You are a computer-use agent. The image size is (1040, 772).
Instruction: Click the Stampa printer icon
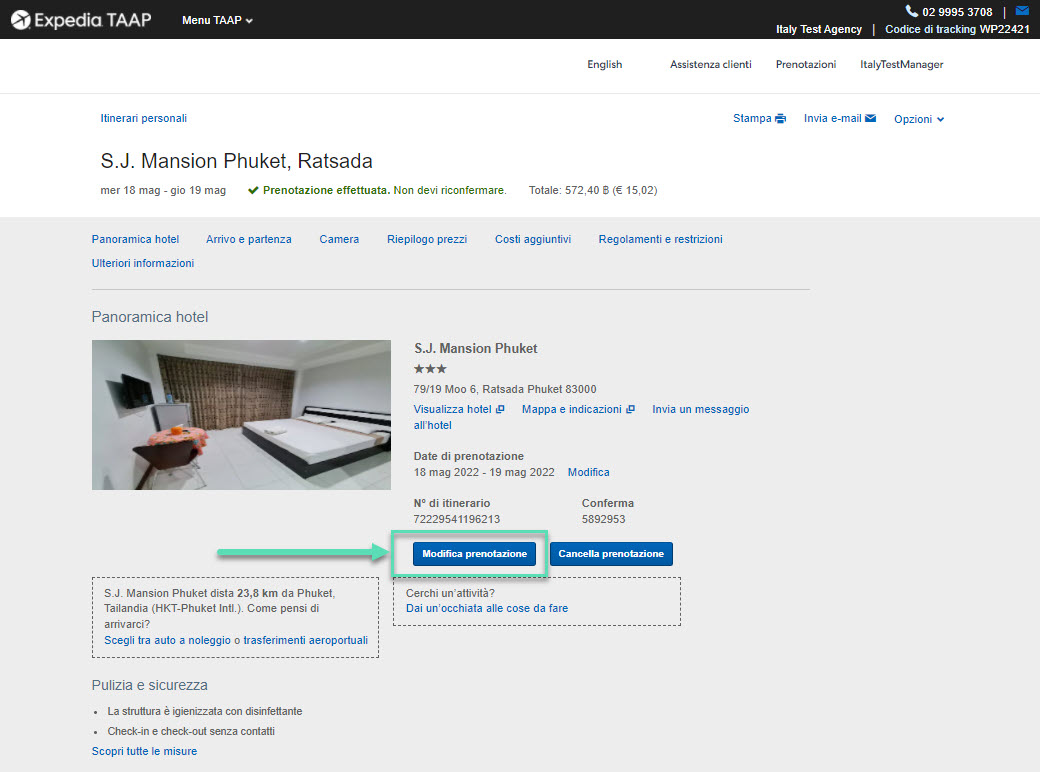[780, 119]
